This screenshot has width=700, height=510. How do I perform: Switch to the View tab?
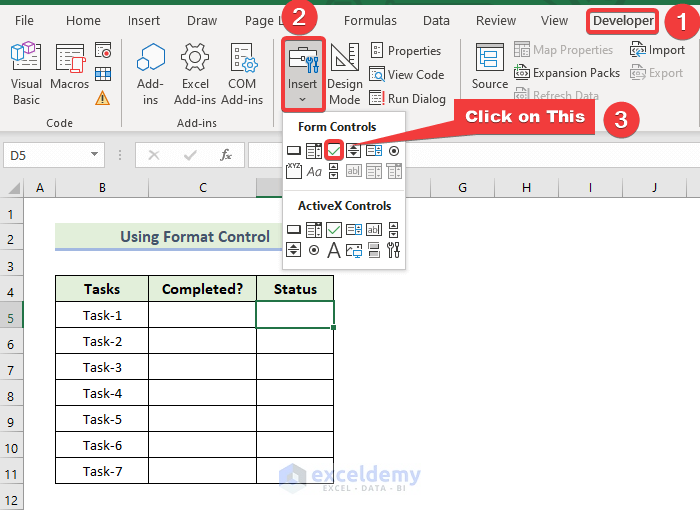(554, 21)
